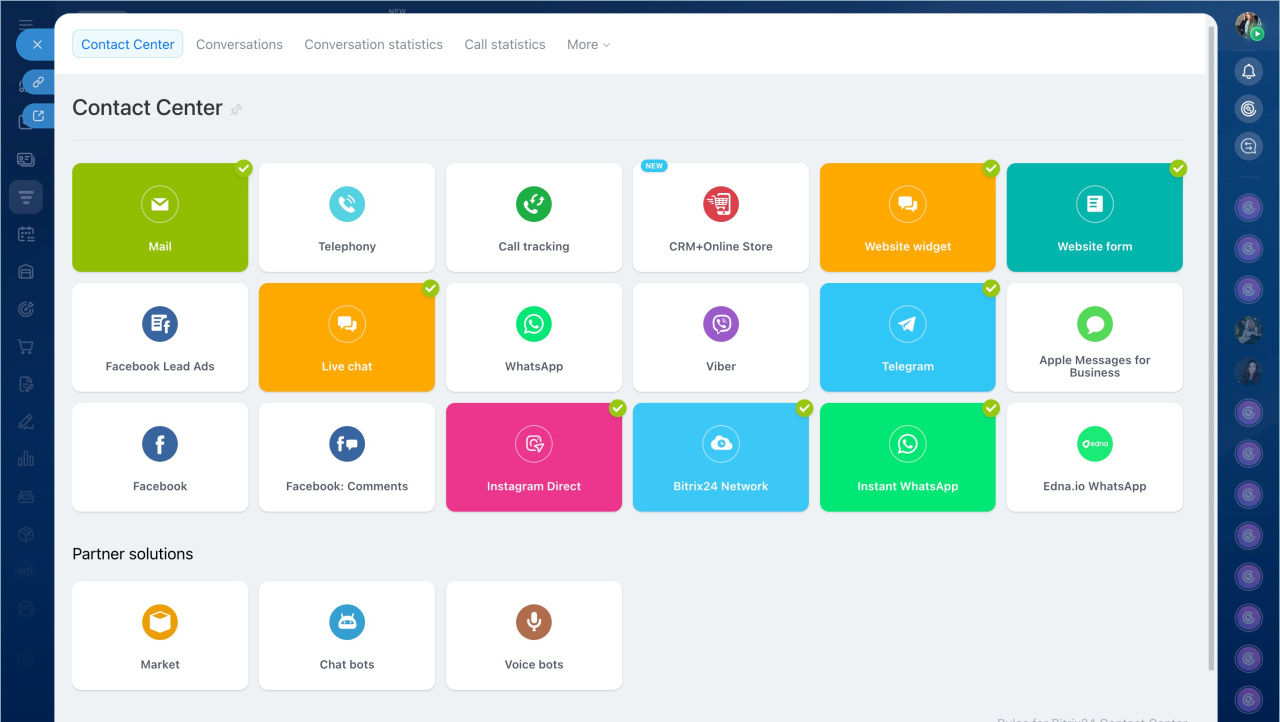Select the Viber channel icon
1280x722 pixels.
coord(721,324)
